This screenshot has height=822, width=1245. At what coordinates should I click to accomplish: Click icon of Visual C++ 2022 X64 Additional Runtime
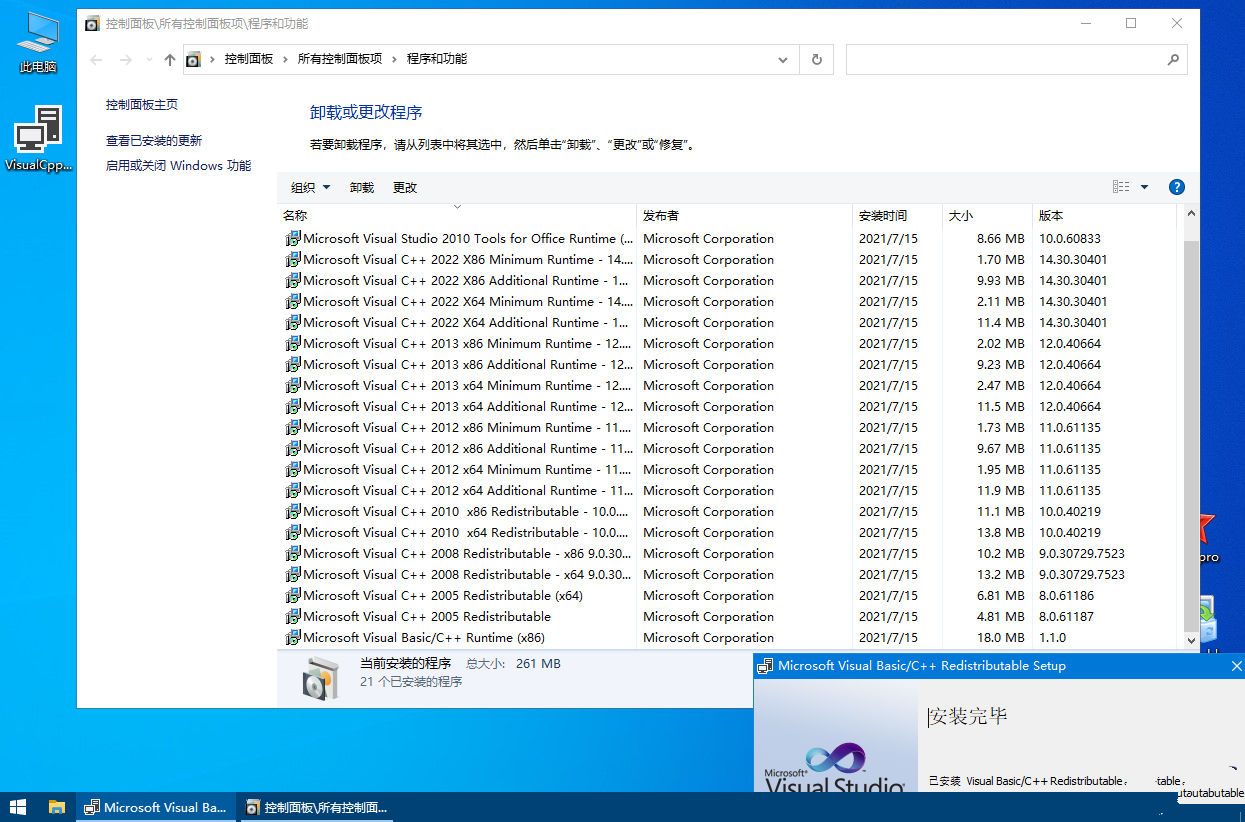(x=293, y=323)
